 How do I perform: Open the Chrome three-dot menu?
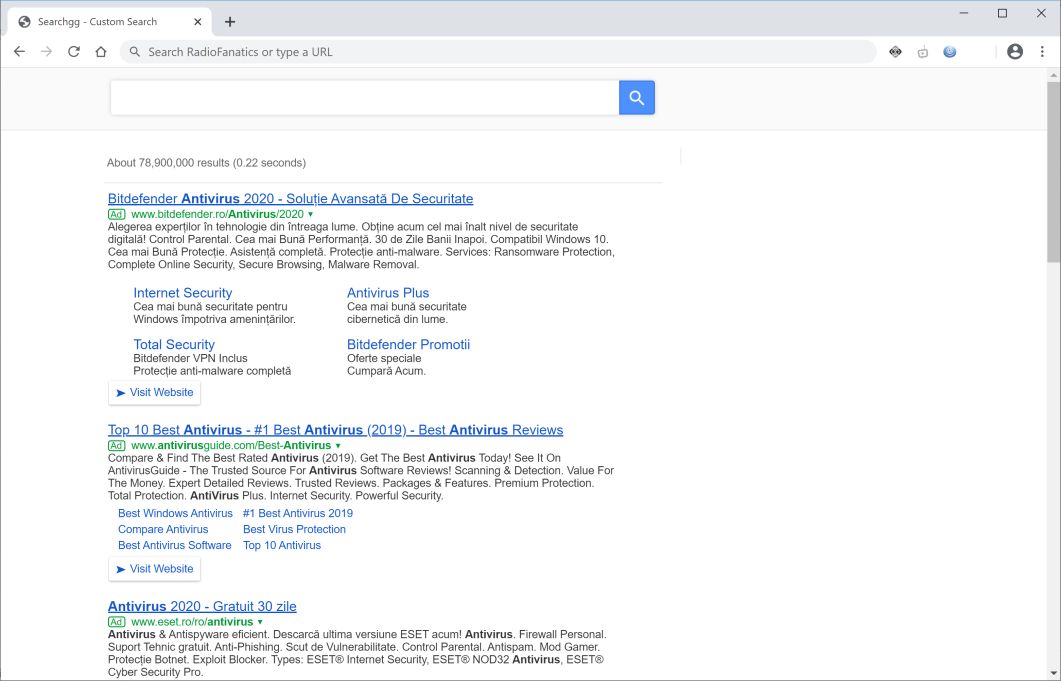pyautogui.click(x=1042, y=52)
